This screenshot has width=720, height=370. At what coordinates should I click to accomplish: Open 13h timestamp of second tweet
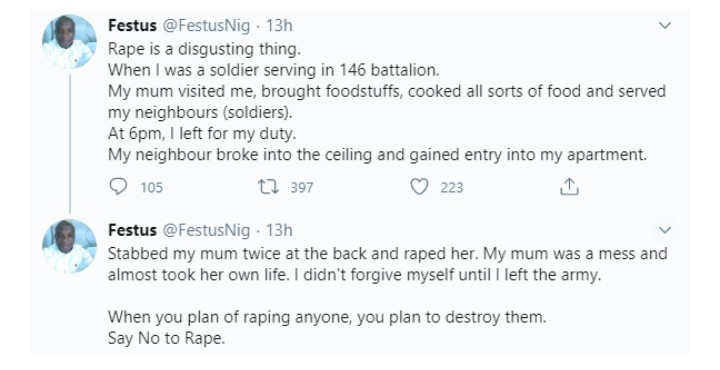pos(279,230)
